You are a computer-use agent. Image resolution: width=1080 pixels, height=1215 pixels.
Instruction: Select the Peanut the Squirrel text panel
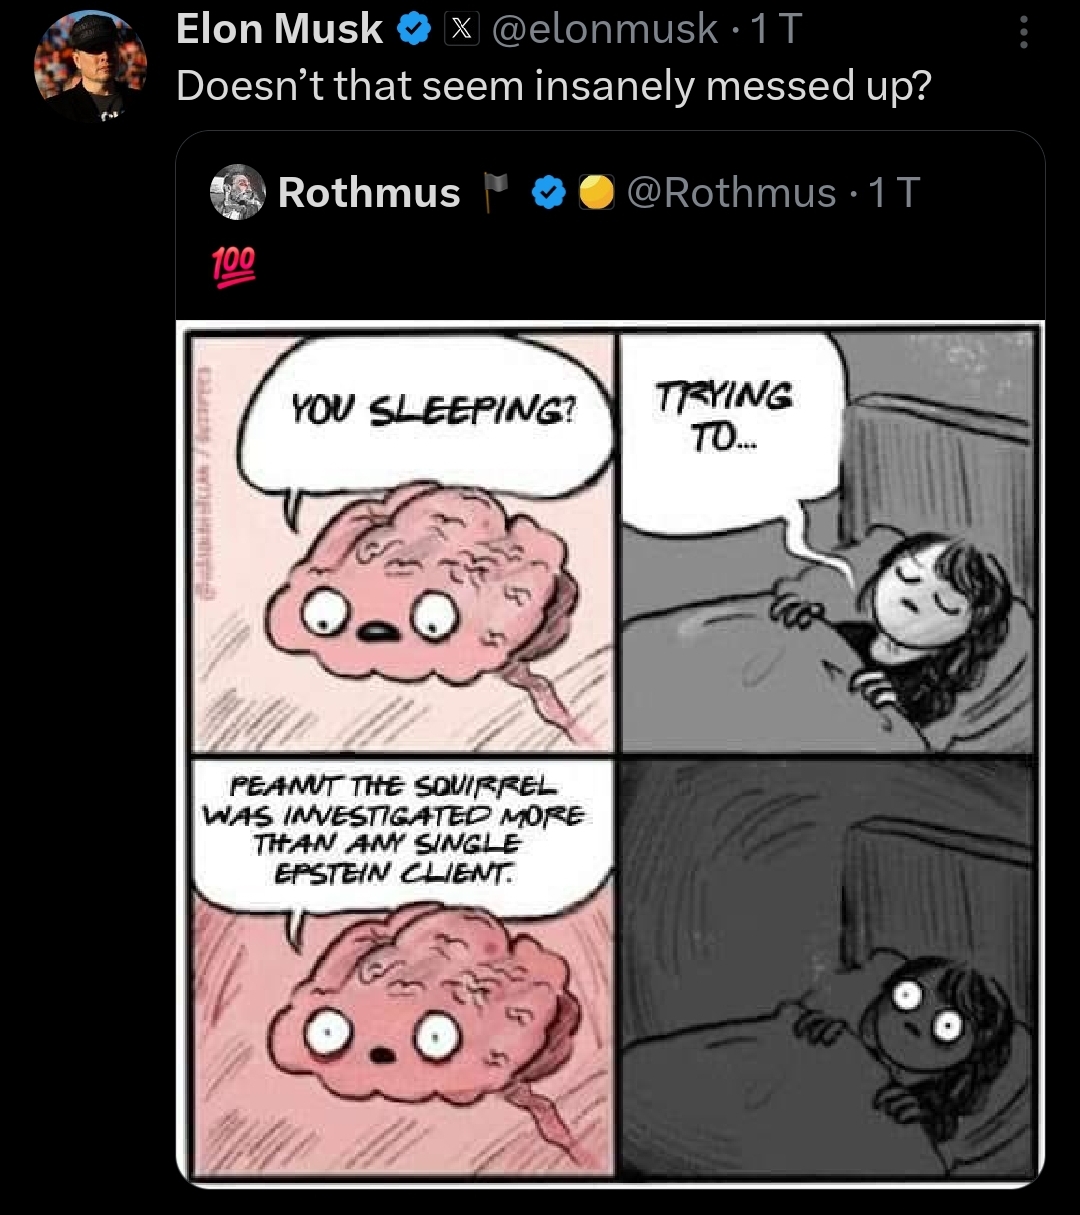coord(400,967)
